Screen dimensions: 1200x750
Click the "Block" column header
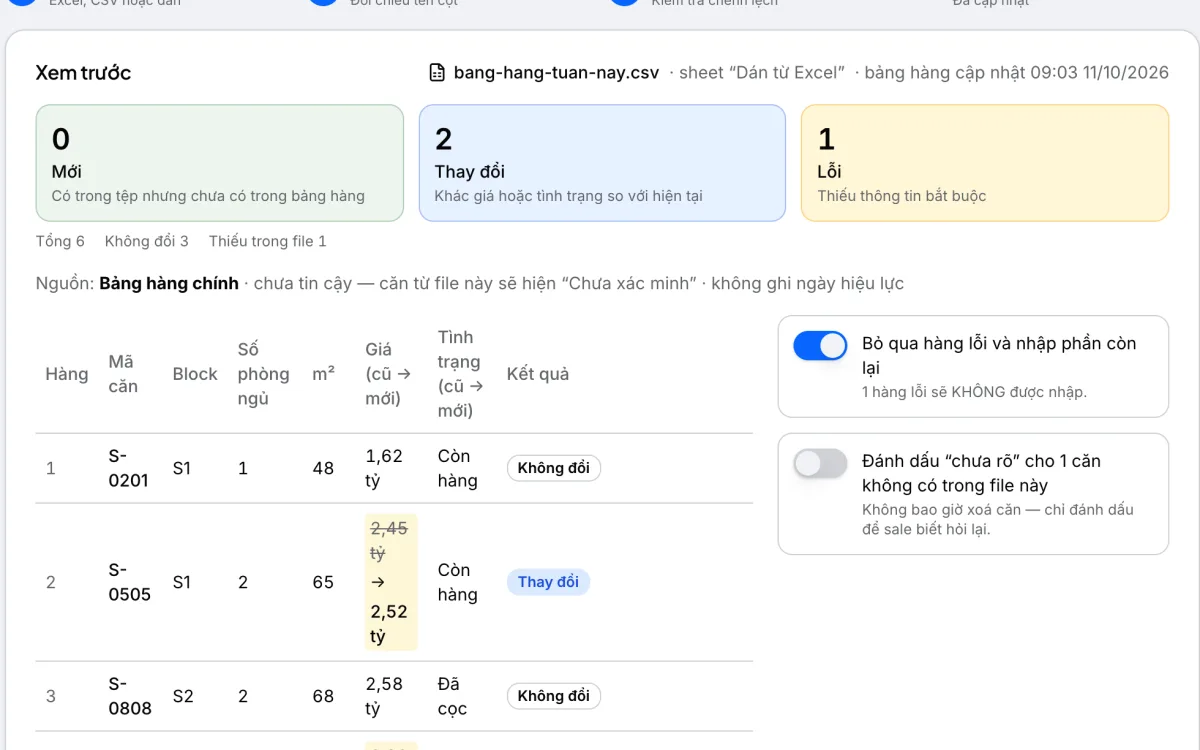(195, 374)
